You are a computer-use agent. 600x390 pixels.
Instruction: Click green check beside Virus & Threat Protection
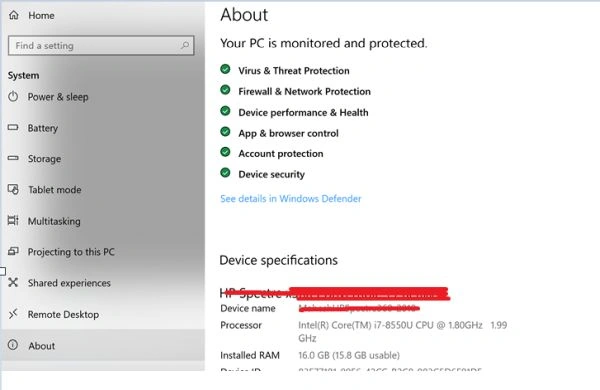pyautogui.click(x=225, y=69)
